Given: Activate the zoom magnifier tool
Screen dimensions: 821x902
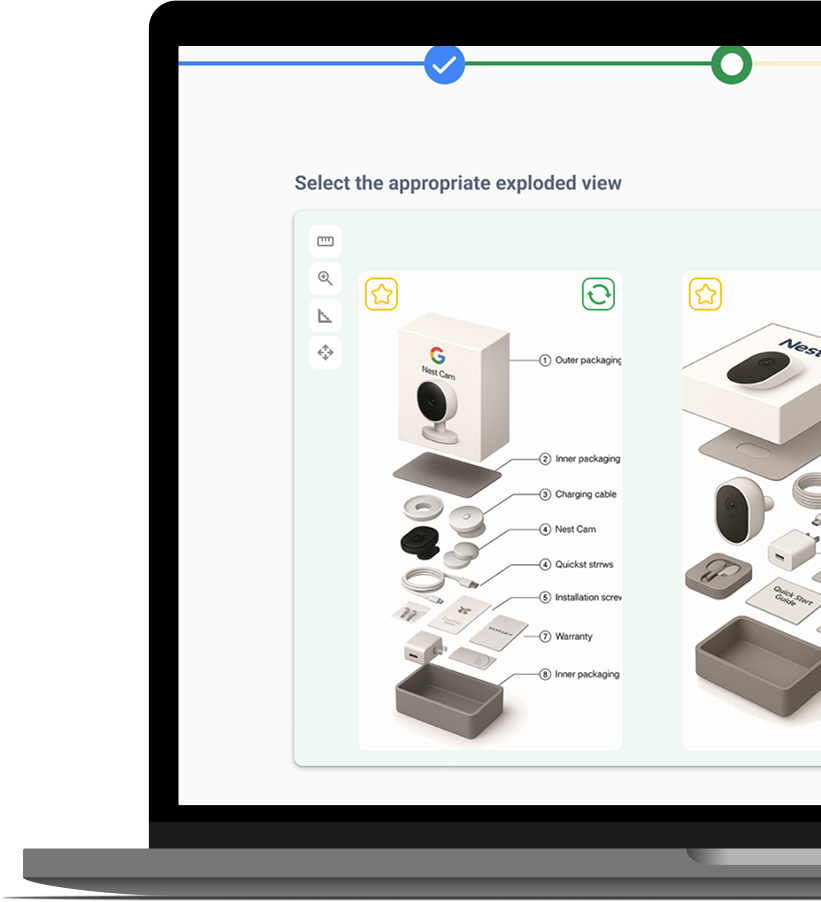Looking at the screenshot, I should [x=326, y=278].
